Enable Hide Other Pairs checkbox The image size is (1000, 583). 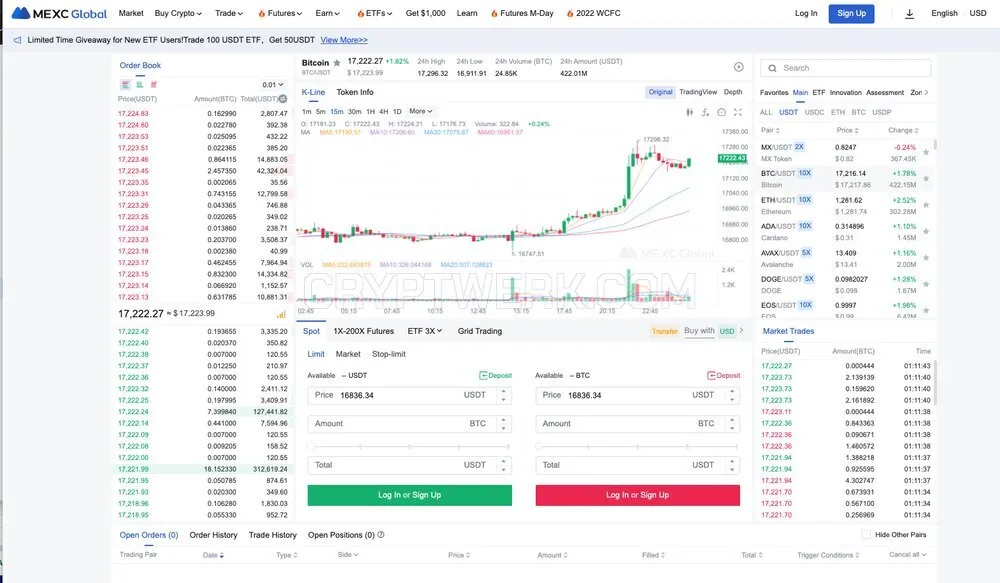tap(866, 535)
